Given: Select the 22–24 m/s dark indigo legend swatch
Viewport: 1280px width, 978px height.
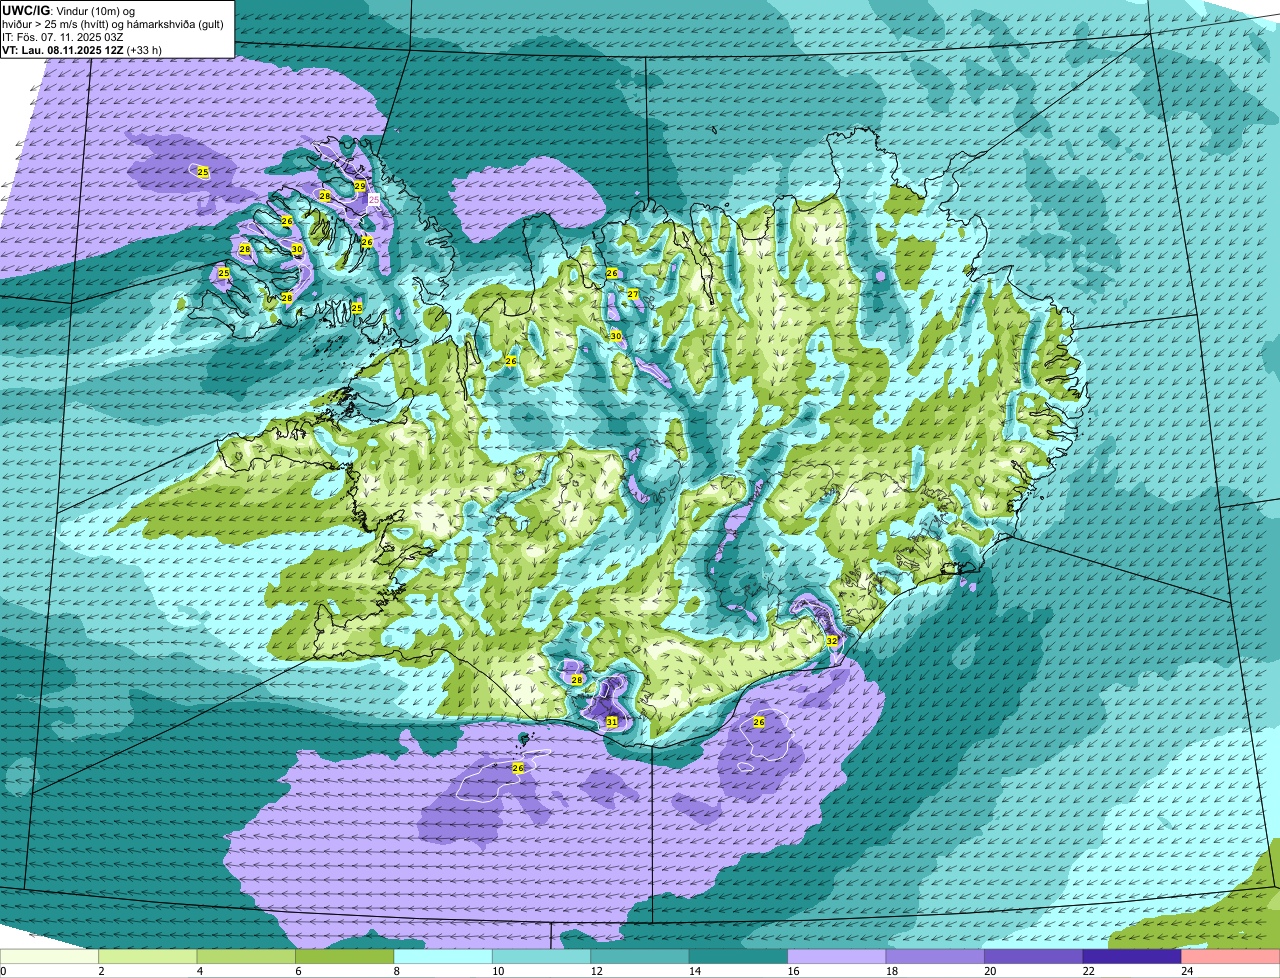Looking at the screenshot, I should (1132, 956).
